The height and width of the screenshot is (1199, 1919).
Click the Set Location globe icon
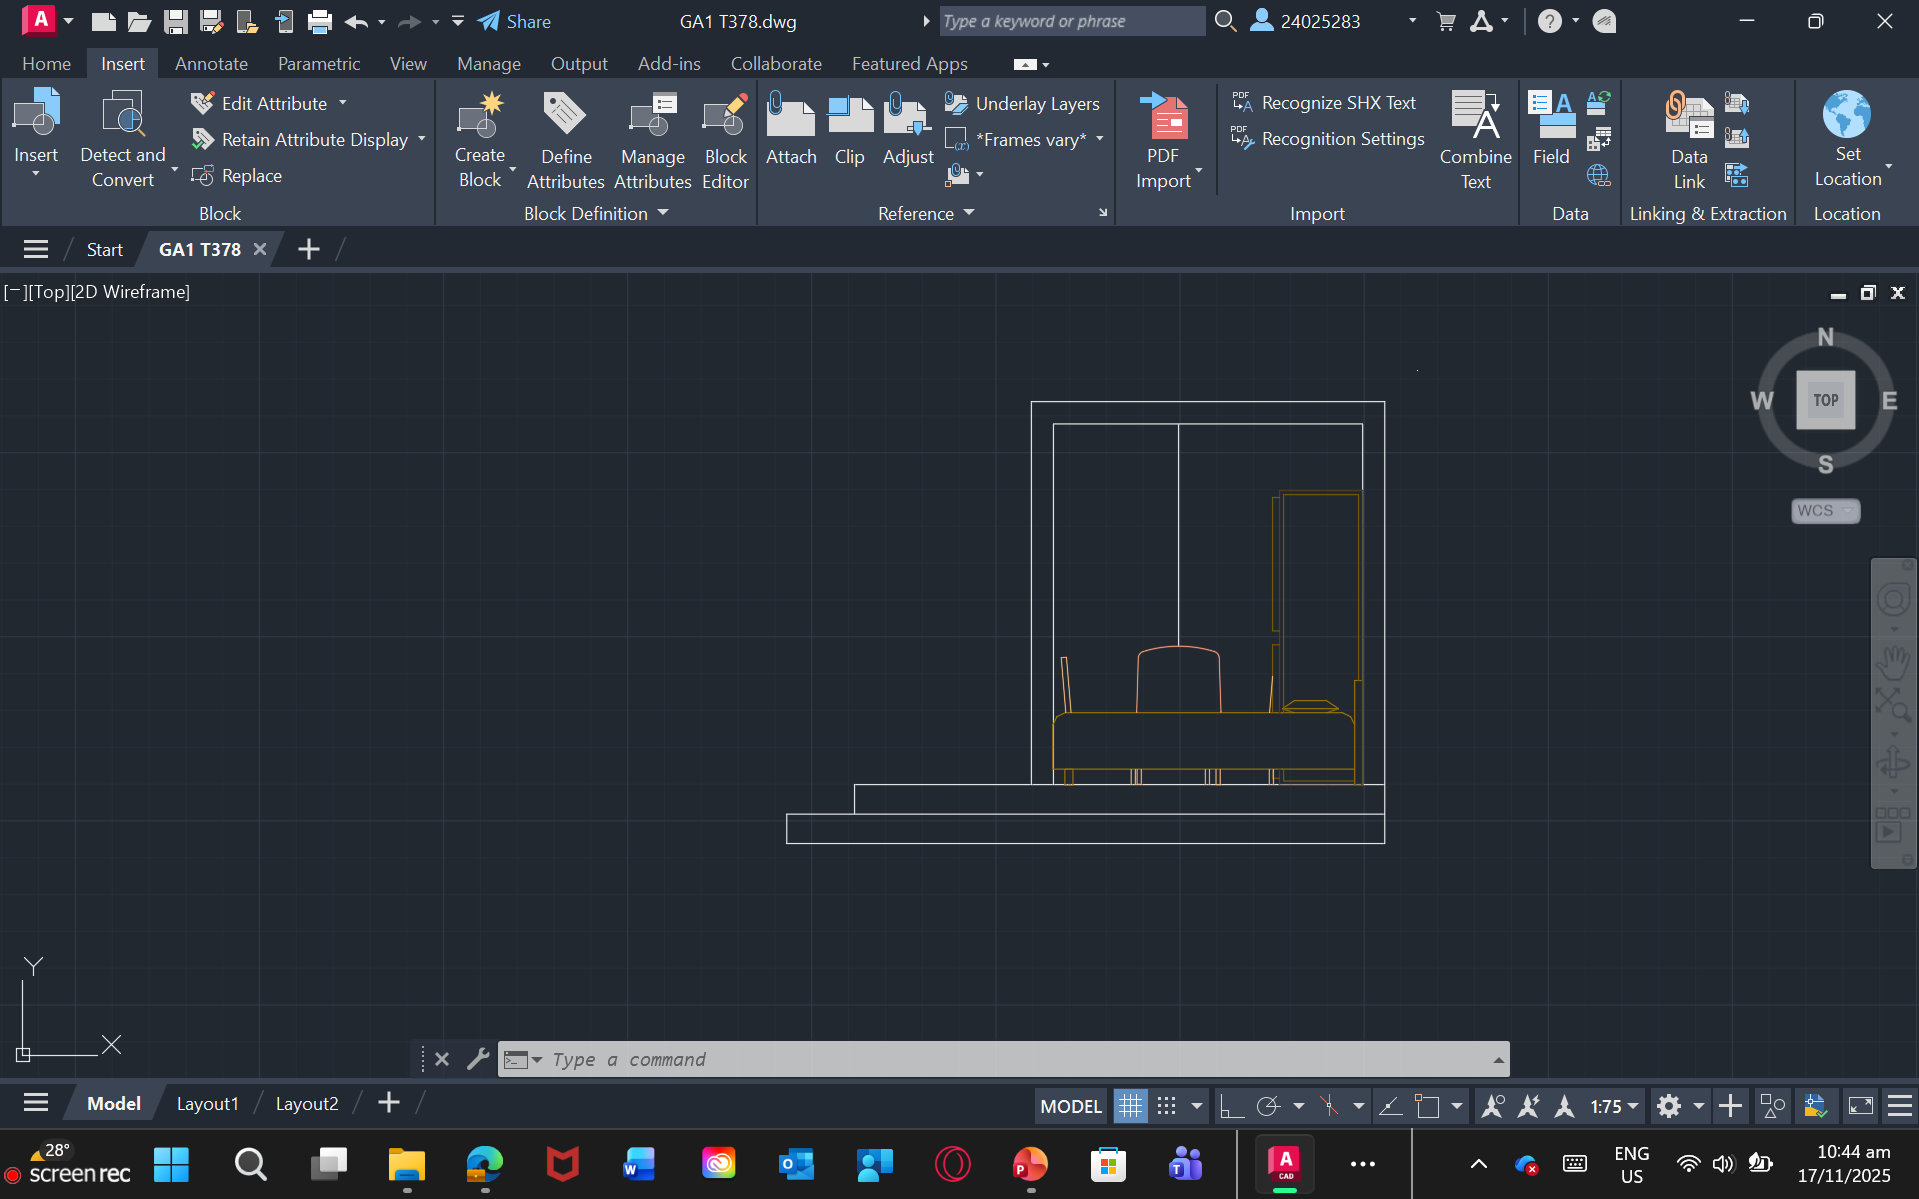(x=1846, y=115)
